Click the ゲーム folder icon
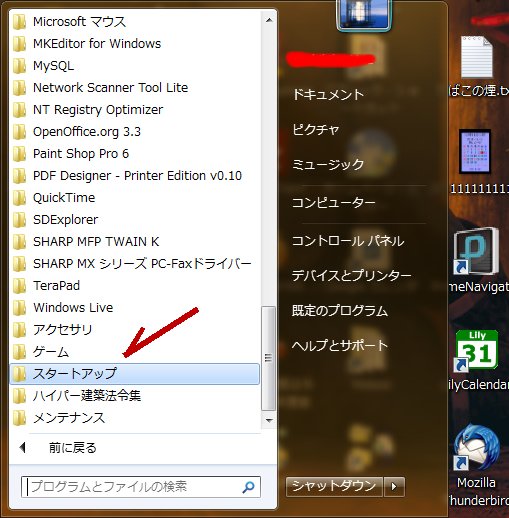Viewport: 509px width, 518px height. point(19,352)
